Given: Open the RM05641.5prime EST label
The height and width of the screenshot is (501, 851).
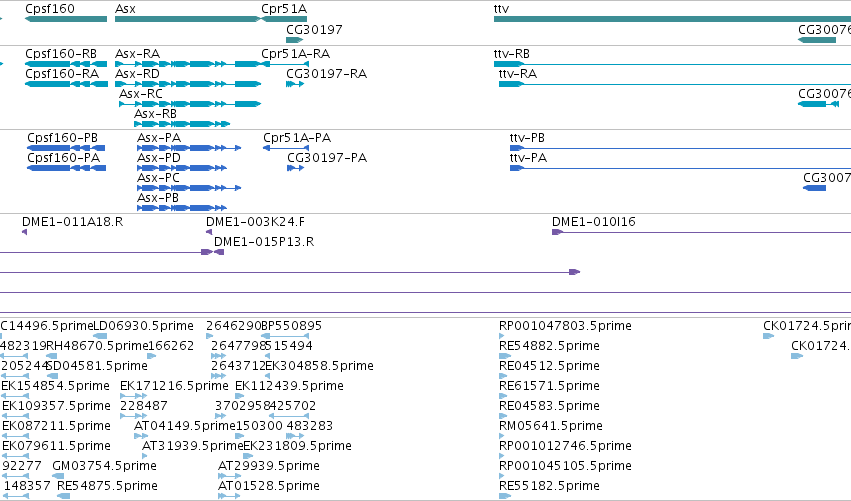Looking at the screenshot, I should 550,427.
